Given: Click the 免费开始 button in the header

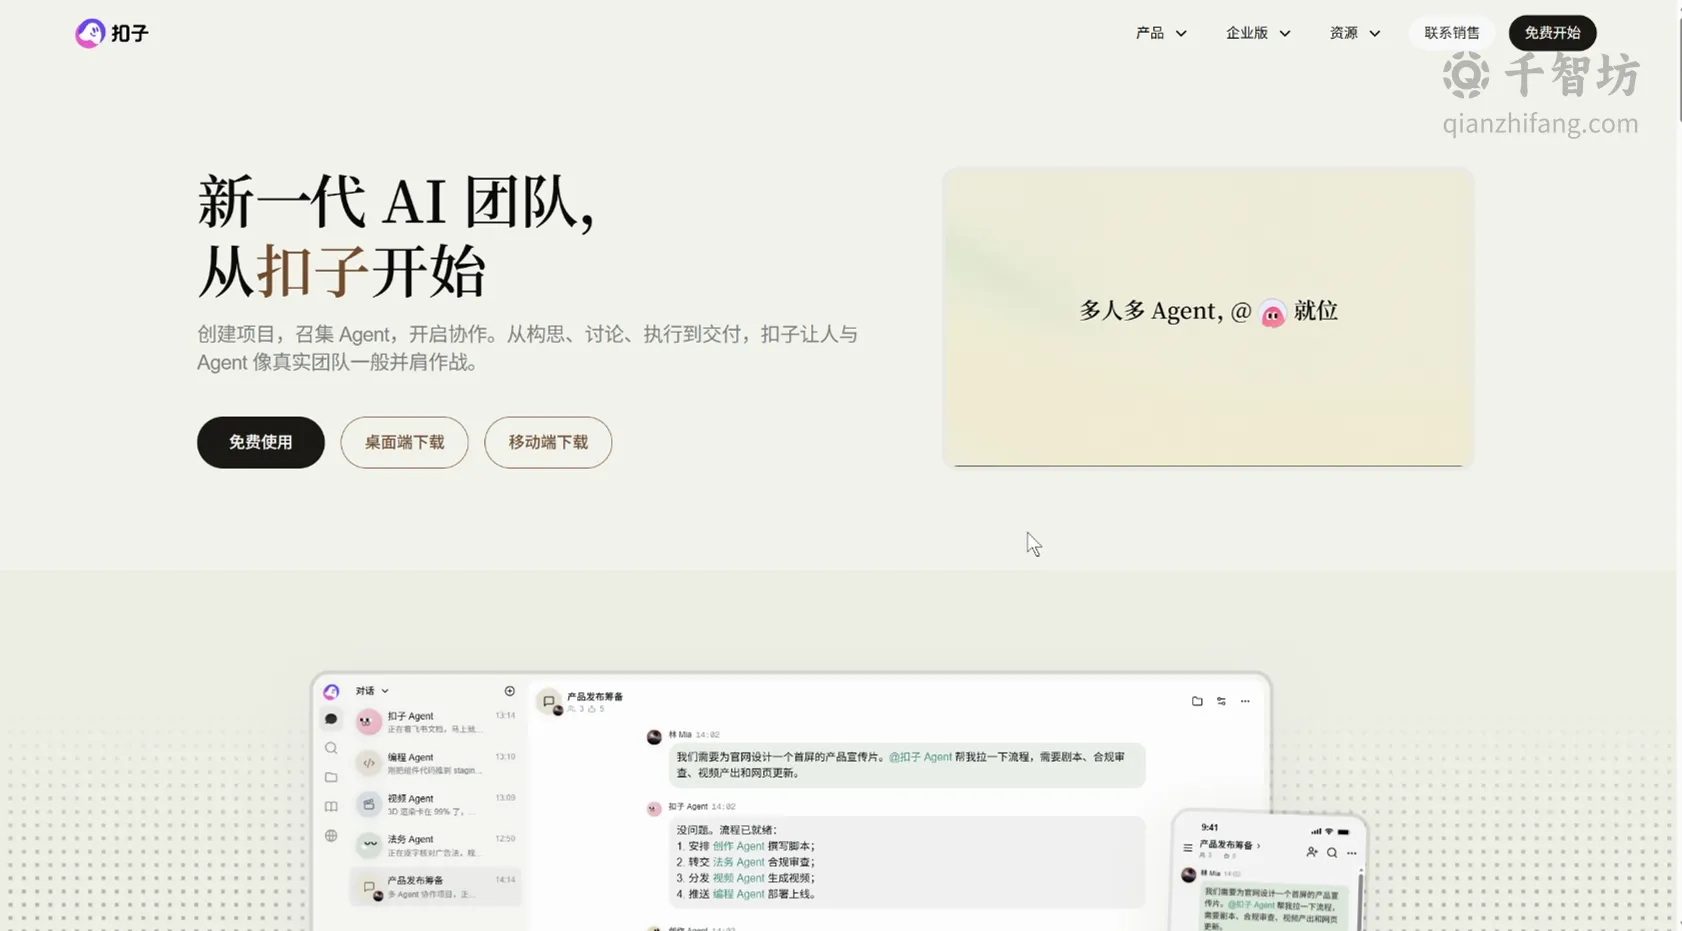Looking at the screenshot, I should pos(1552,33).
